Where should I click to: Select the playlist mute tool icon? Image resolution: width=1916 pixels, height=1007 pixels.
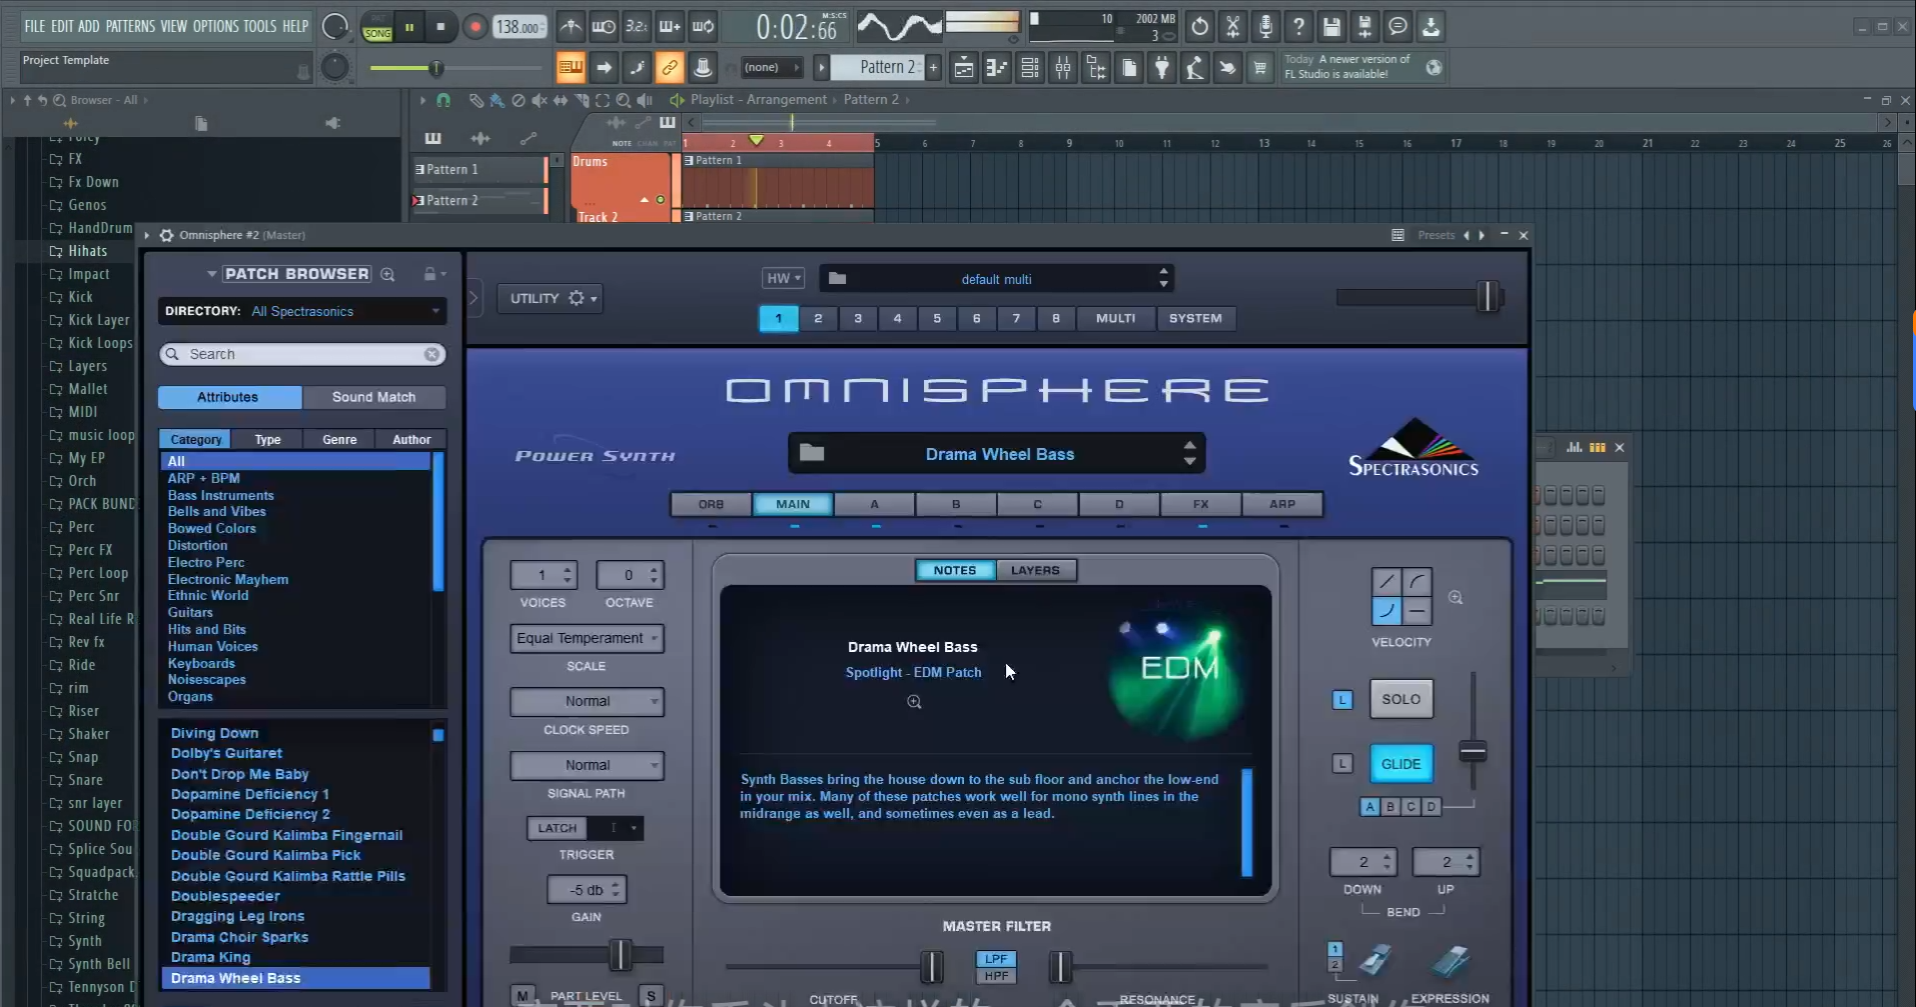coord(539,100)
